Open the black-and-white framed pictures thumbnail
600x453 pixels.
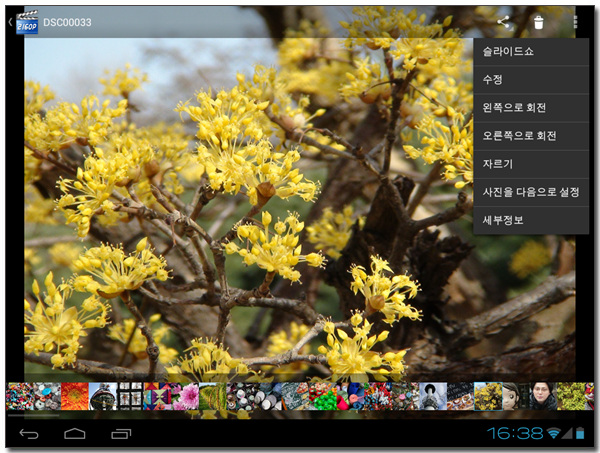coord(130,396)
